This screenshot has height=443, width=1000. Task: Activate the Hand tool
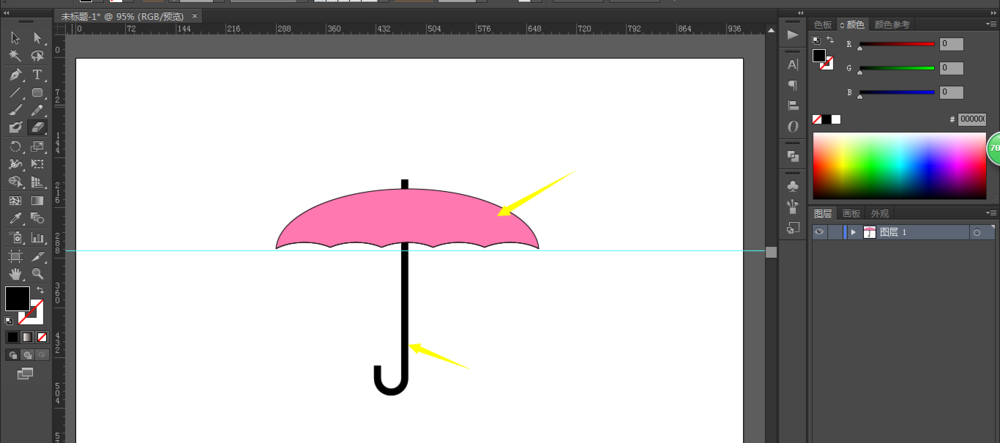point(16,273)
